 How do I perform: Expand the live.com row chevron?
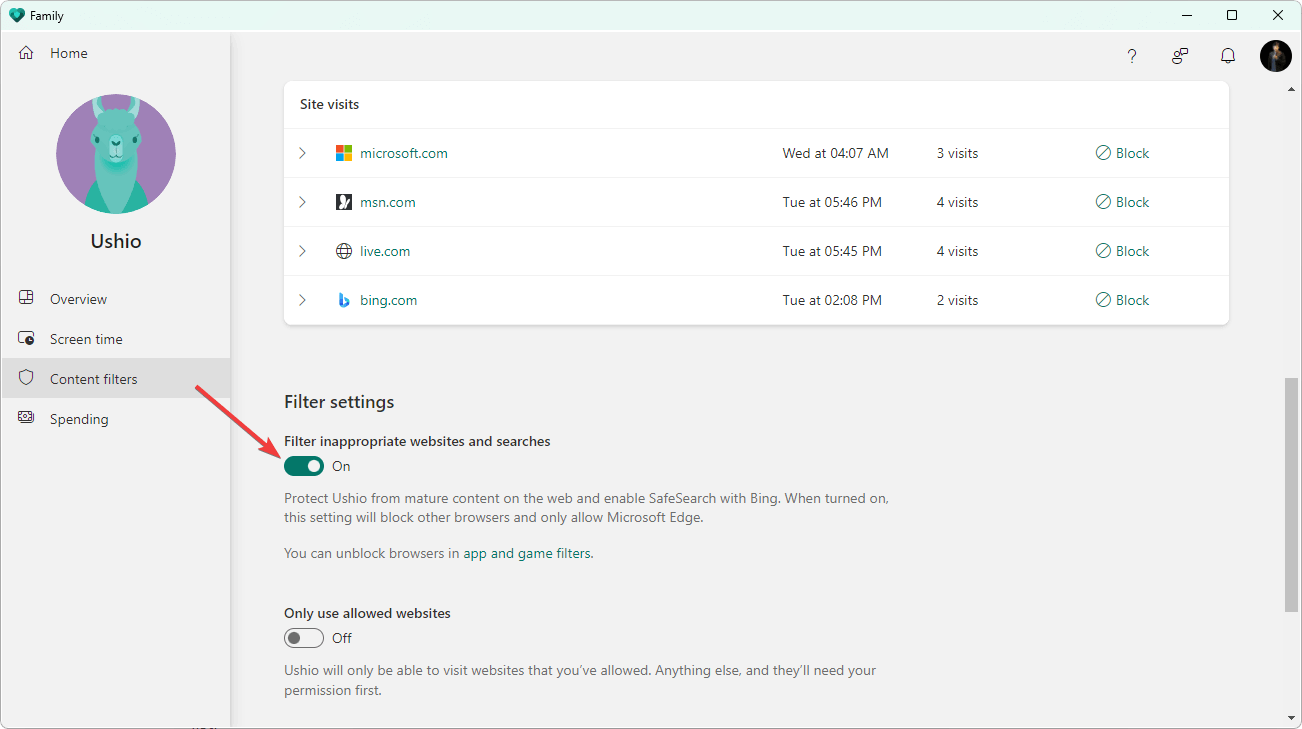(x=302, y=251)
